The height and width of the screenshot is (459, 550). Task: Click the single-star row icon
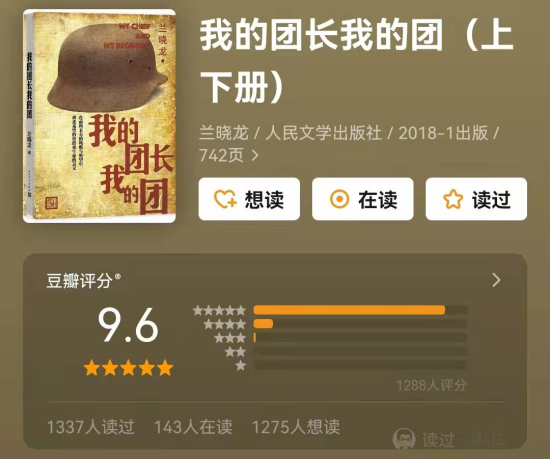pyautogui.click(x=241, y=366)
